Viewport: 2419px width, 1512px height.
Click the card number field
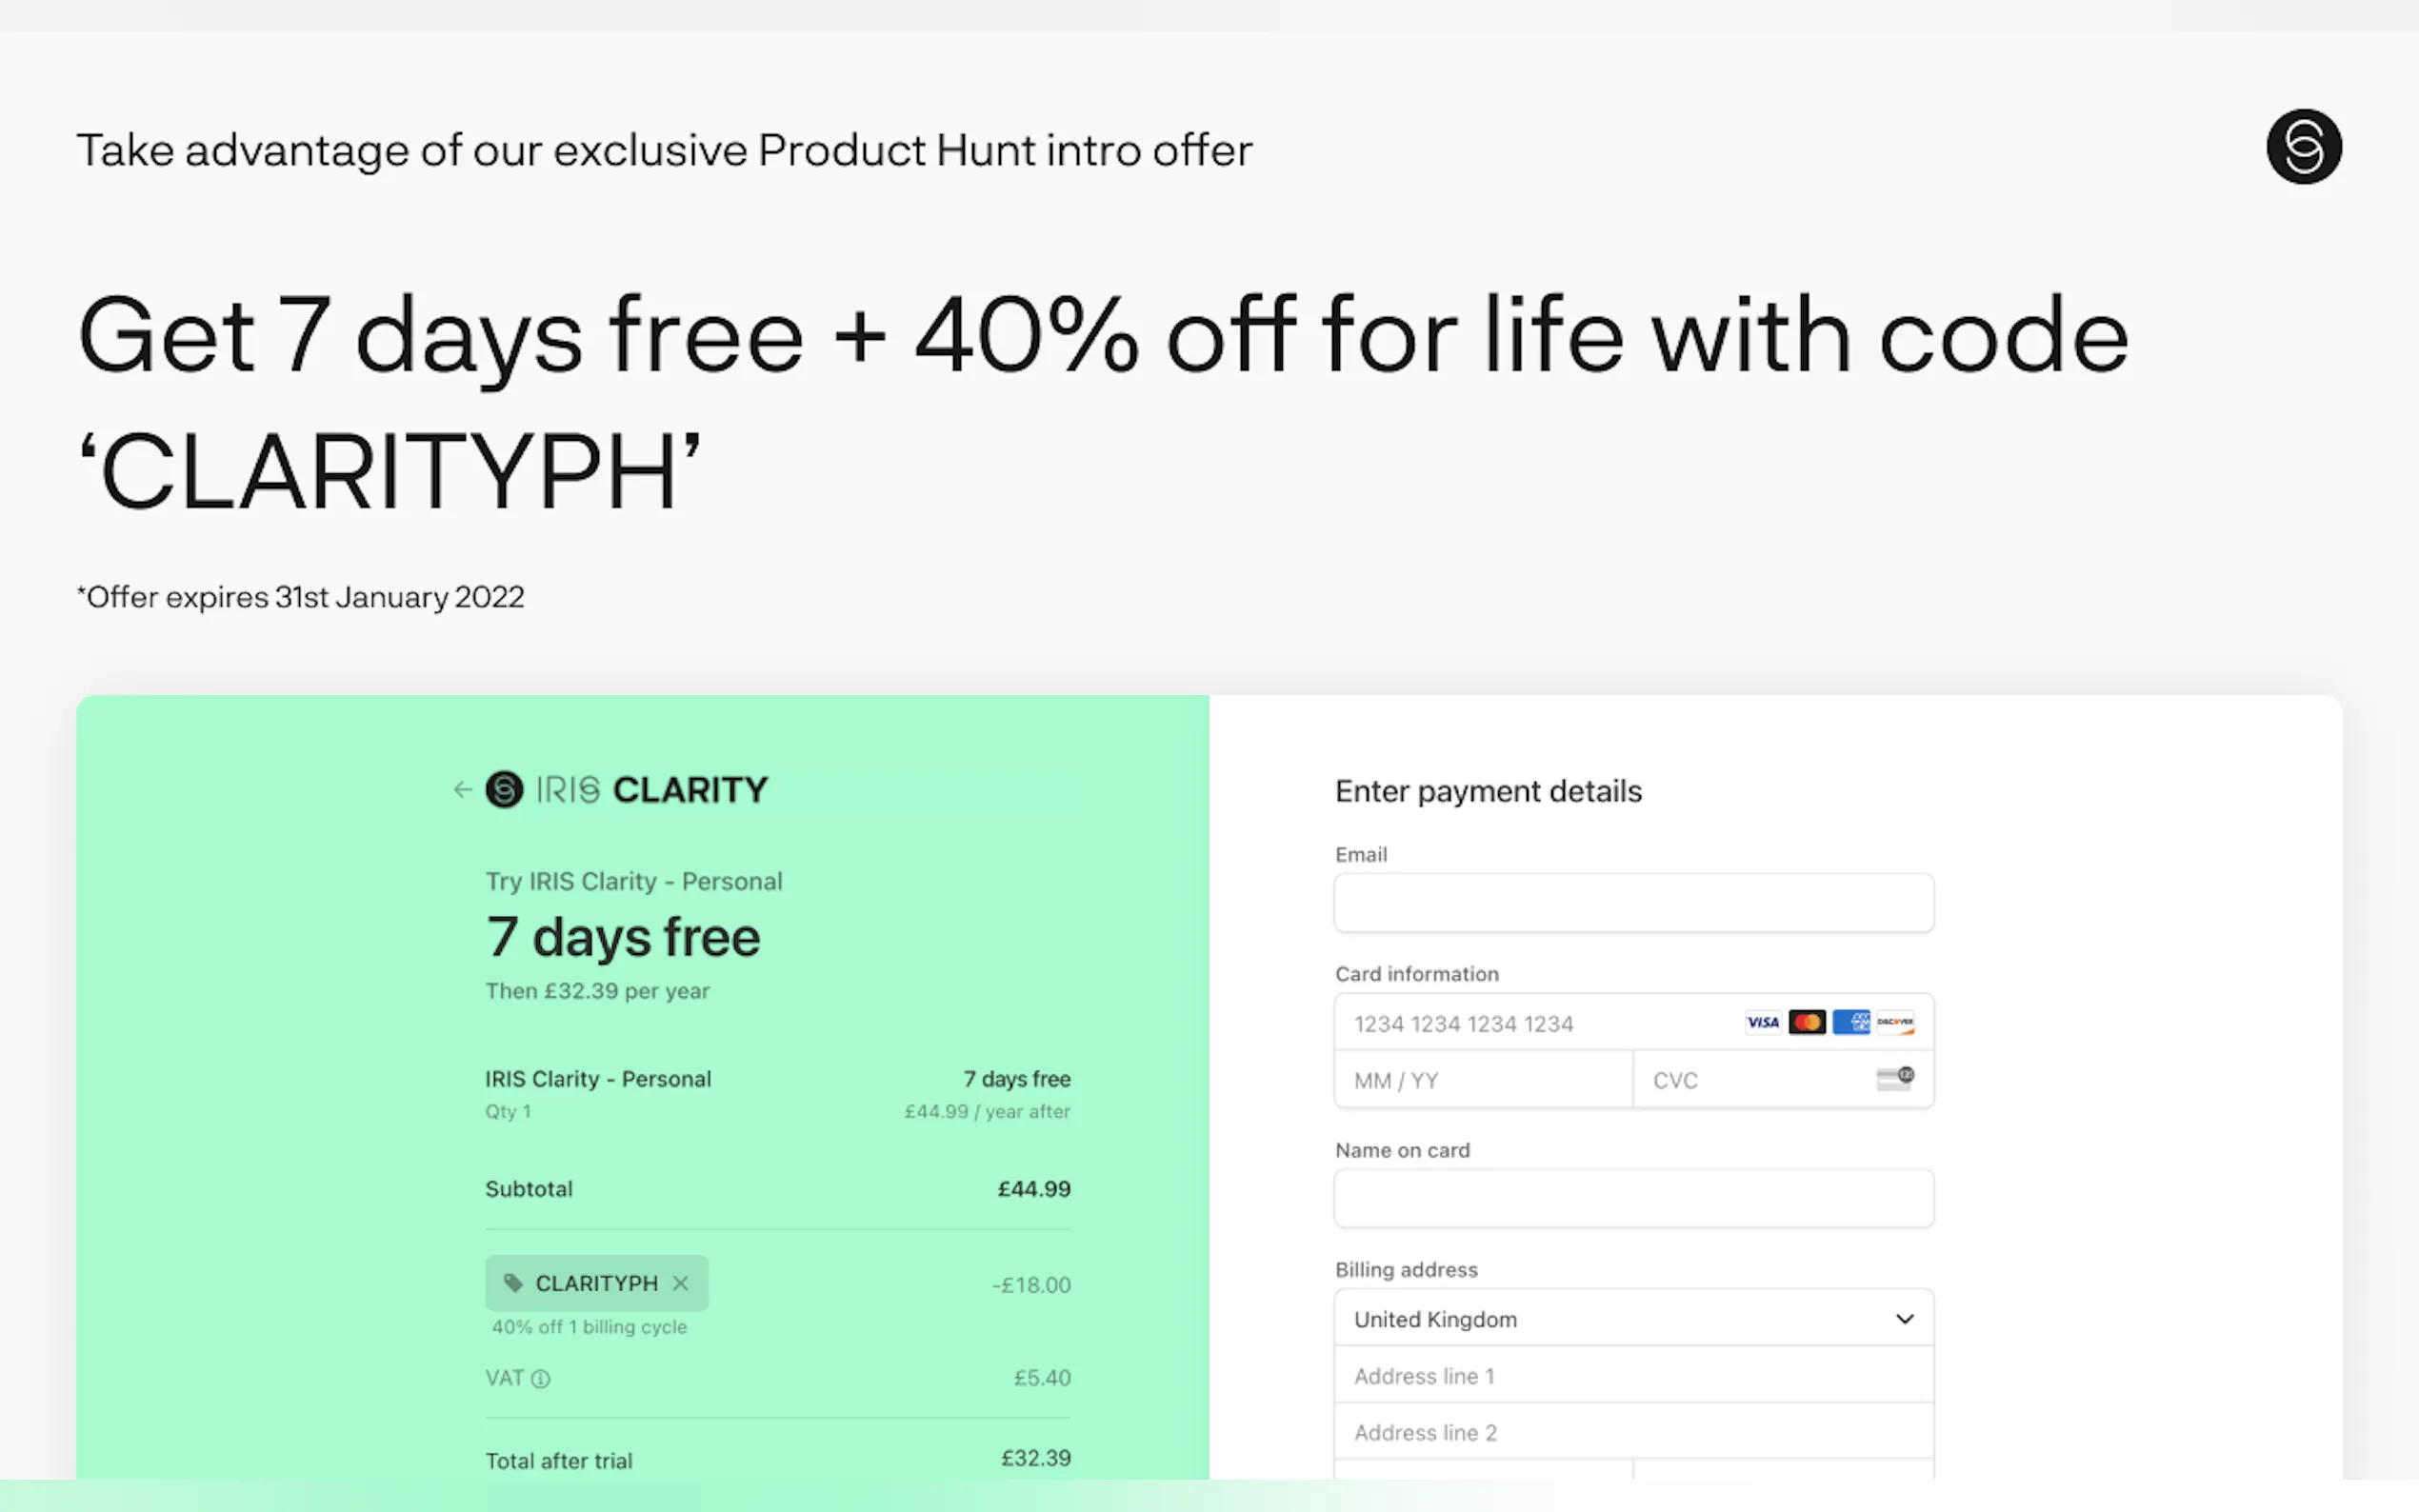(1540, 1023)
